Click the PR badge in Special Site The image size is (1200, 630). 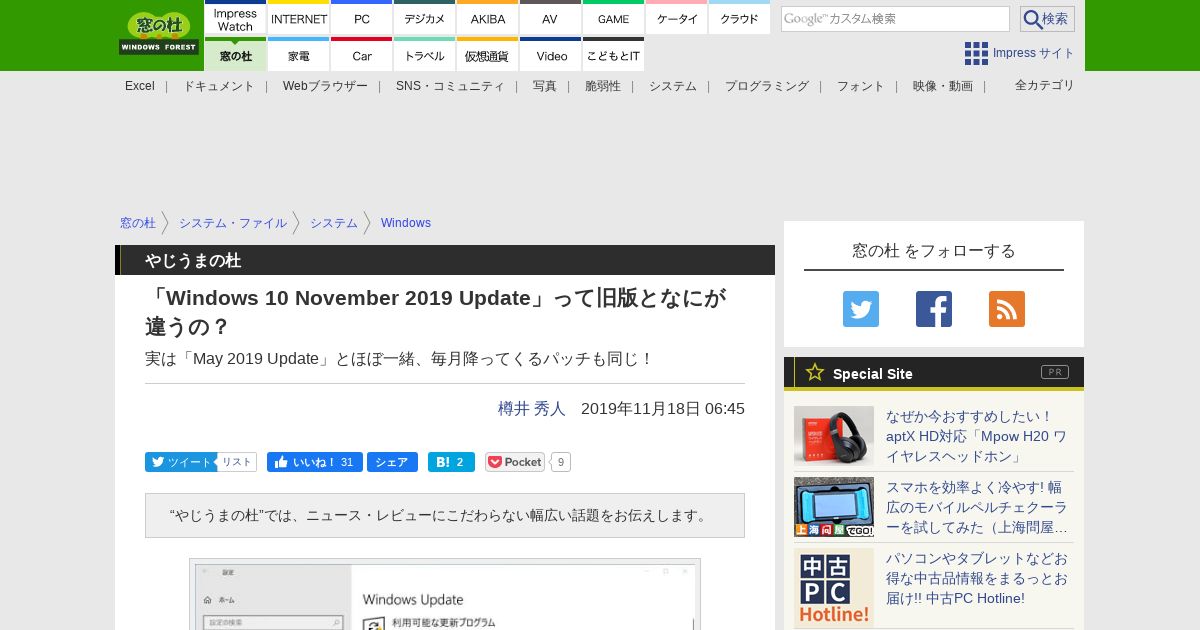point(1055,372)
